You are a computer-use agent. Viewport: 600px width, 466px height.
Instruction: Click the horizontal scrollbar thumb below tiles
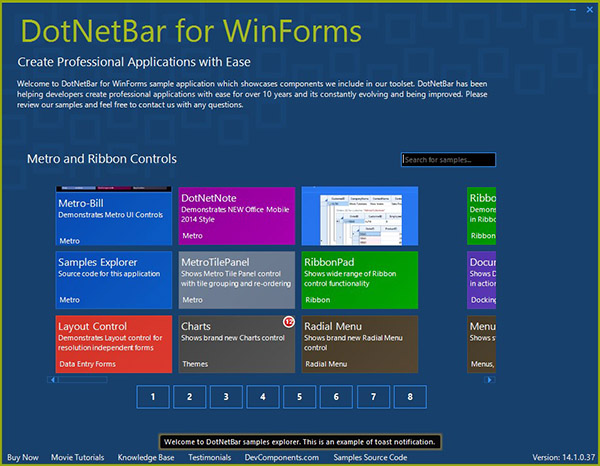[x=82, y=380]
